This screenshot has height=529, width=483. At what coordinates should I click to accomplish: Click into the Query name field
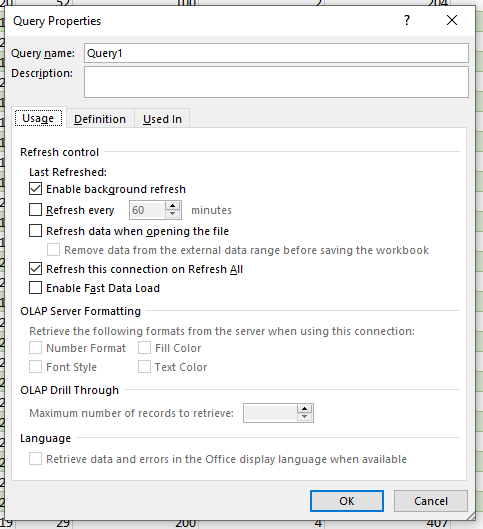[x=276, y=53]
